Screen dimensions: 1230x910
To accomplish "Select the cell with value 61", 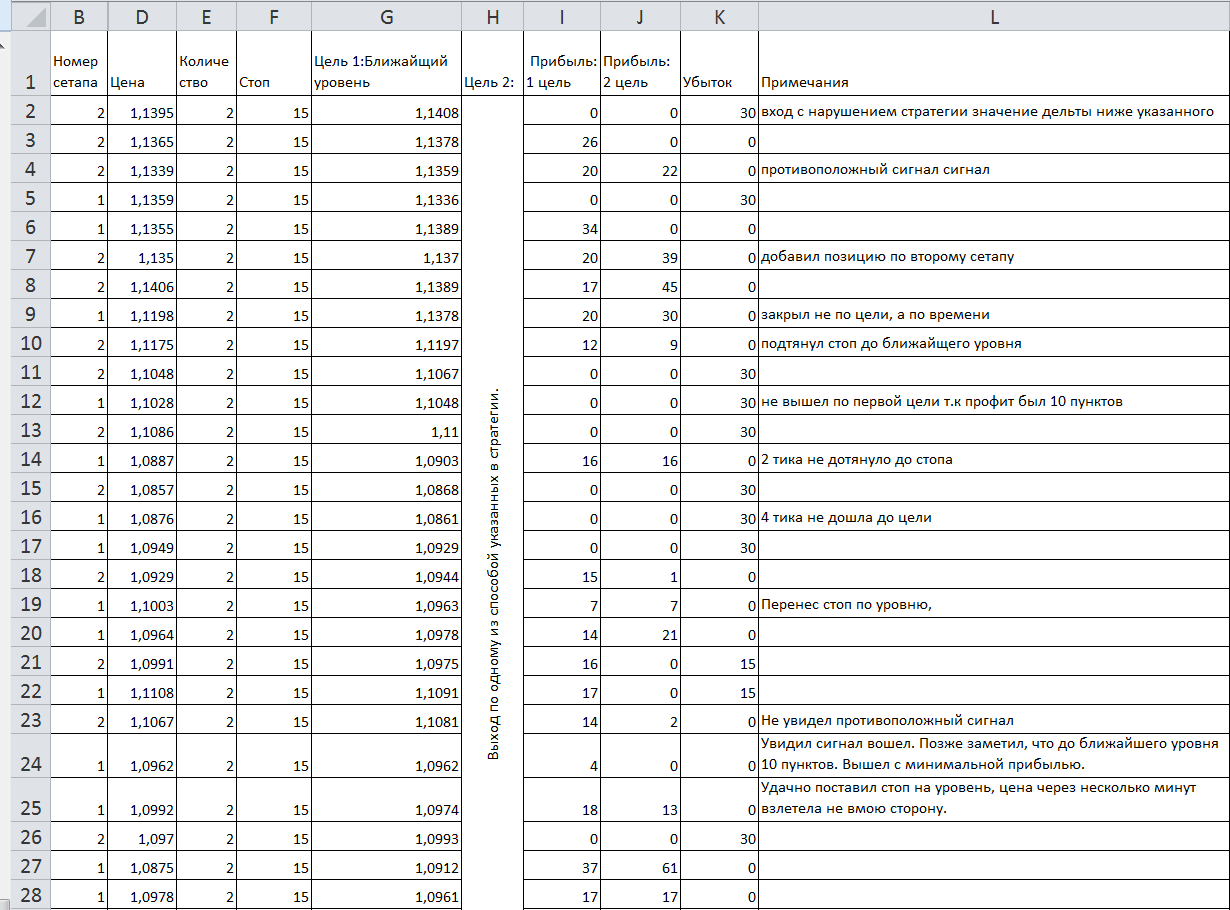I will (x=641, y=866).
